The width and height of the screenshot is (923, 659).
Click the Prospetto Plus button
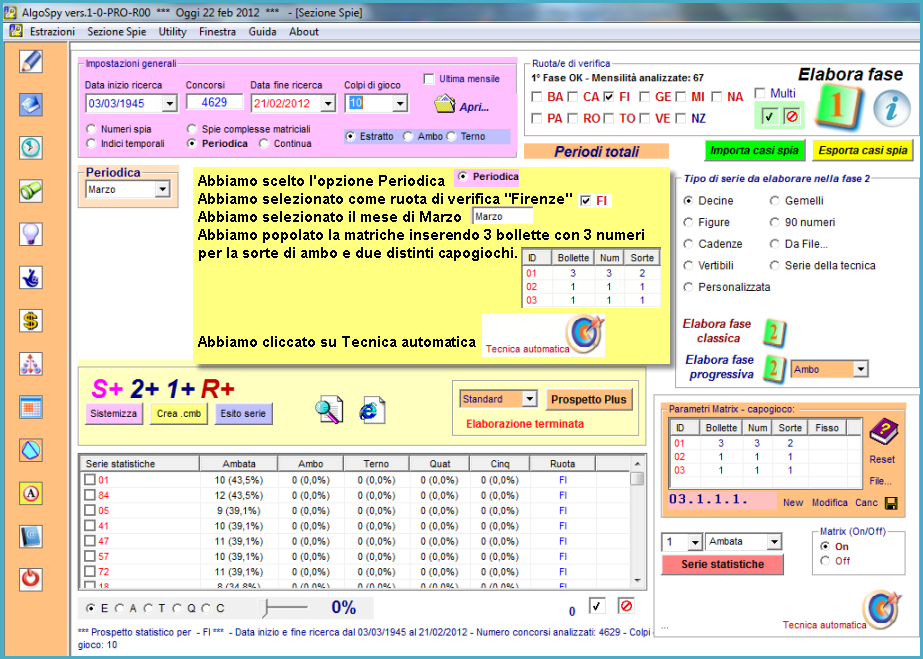(x=589, y=400)
